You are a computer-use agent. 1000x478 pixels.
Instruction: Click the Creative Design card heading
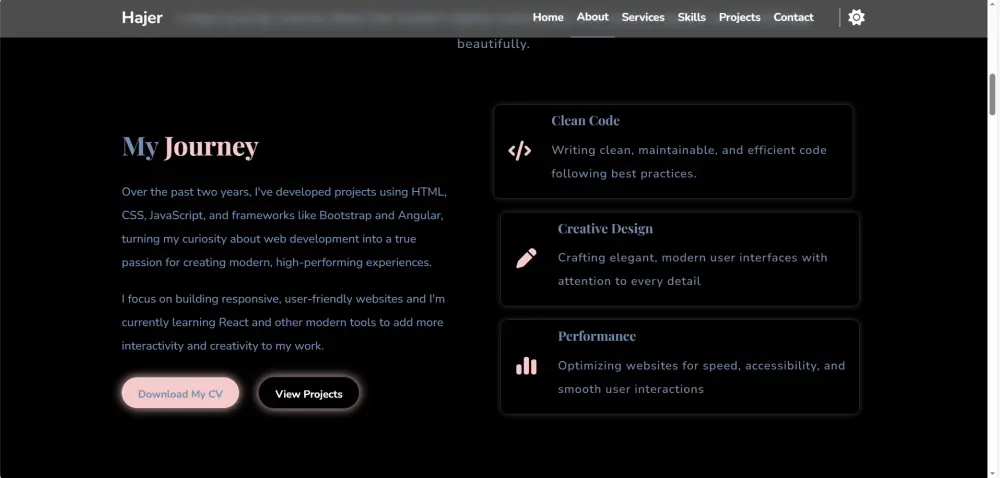(605, 228)
